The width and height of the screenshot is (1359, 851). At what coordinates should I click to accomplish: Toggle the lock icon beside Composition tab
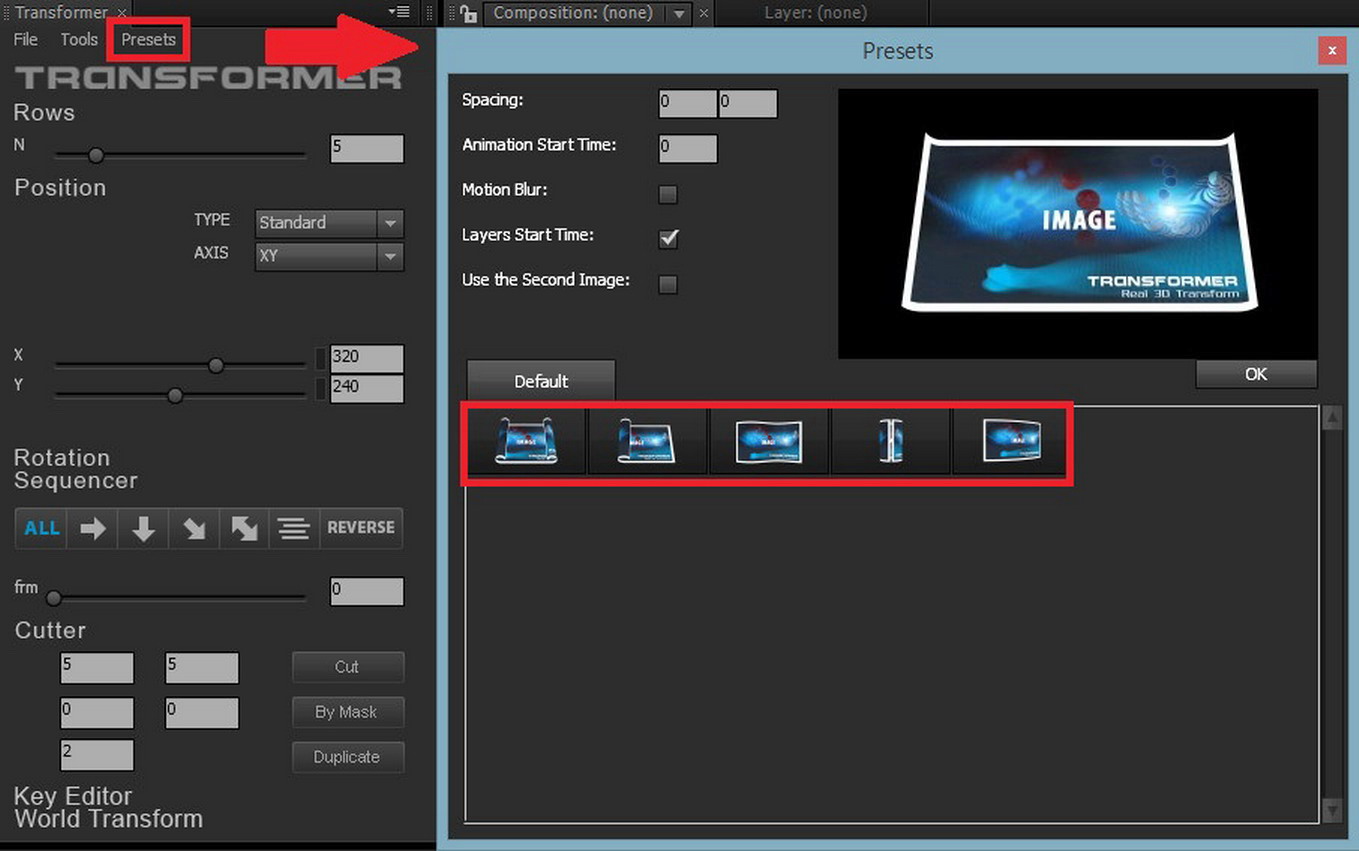[x=468, y=13]
